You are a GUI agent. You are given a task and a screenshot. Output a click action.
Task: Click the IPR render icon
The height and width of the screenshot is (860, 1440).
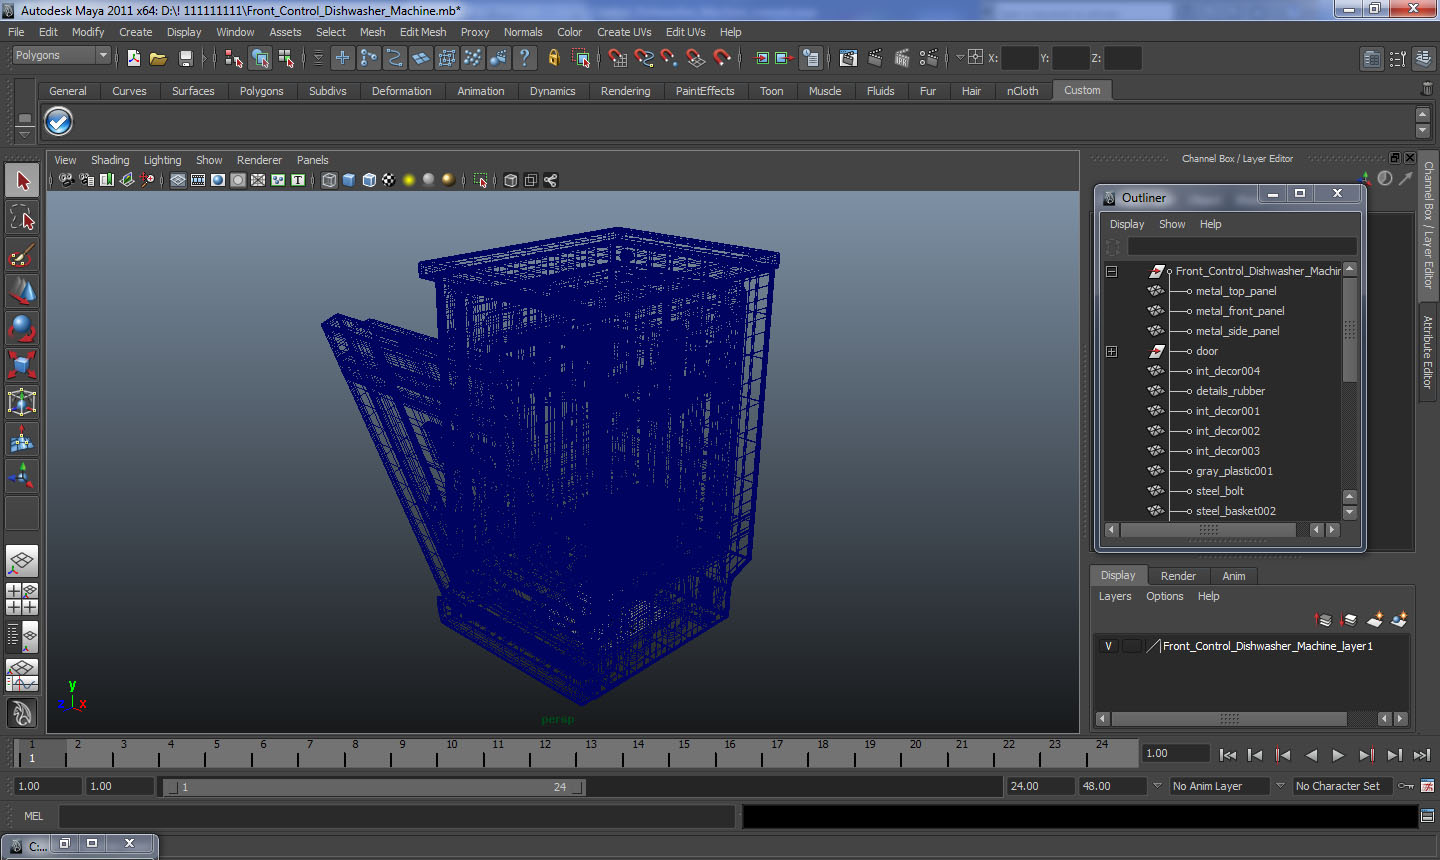click(901, 58)
